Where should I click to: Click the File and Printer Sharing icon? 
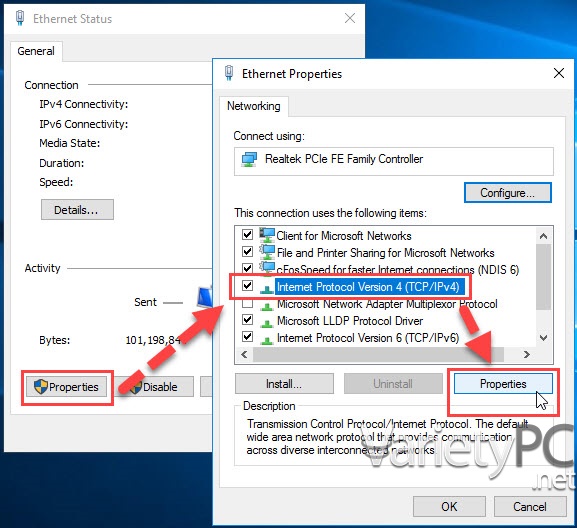pos(267,252)
